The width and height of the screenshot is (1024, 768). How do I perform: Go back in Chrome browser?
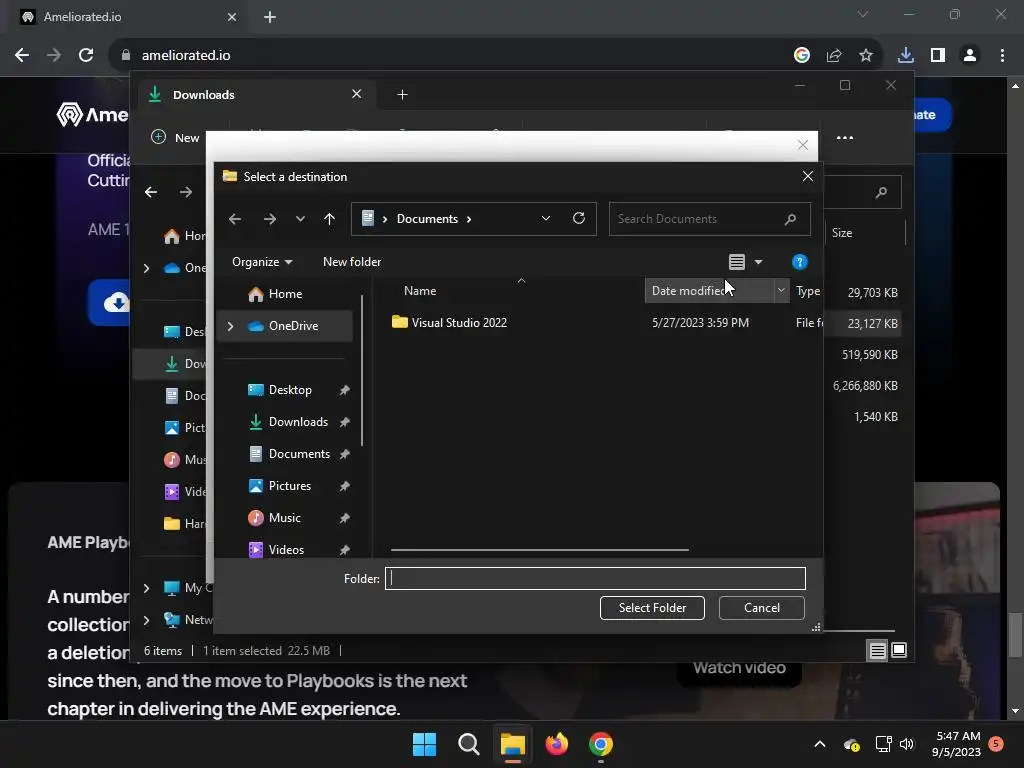[22, 56]
